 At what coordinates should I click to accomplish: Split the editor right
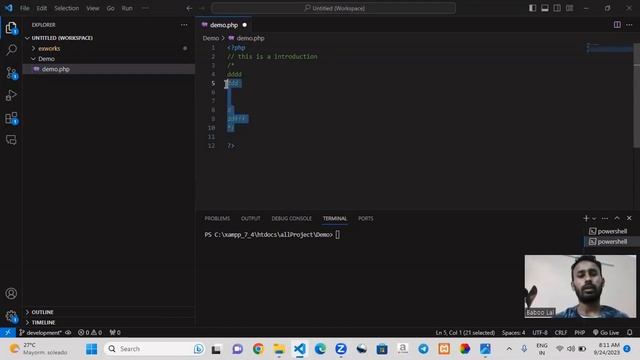617,25
